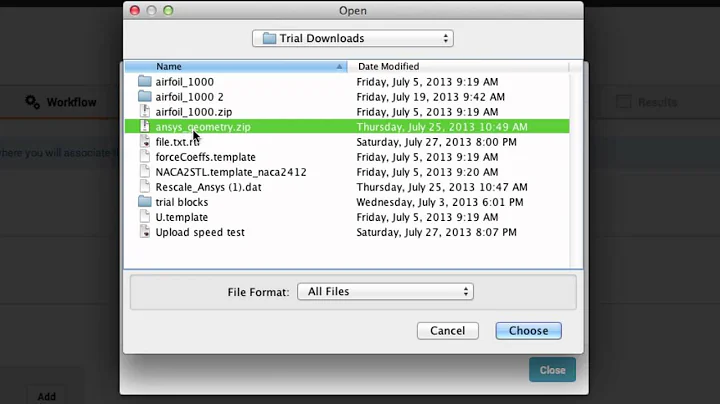Select the folder named trial blocks
Viewport: 720px width, 404px height.
[182, 202]
